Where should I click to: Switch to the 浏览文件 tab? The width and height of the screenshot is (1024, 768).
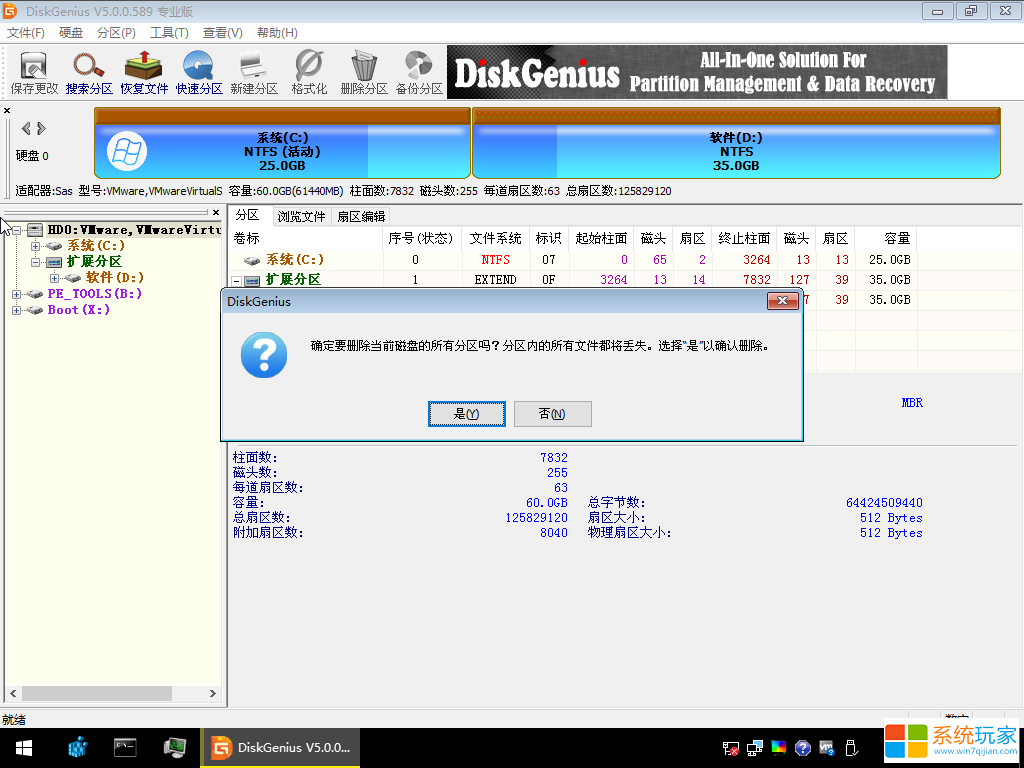[301, 216]
